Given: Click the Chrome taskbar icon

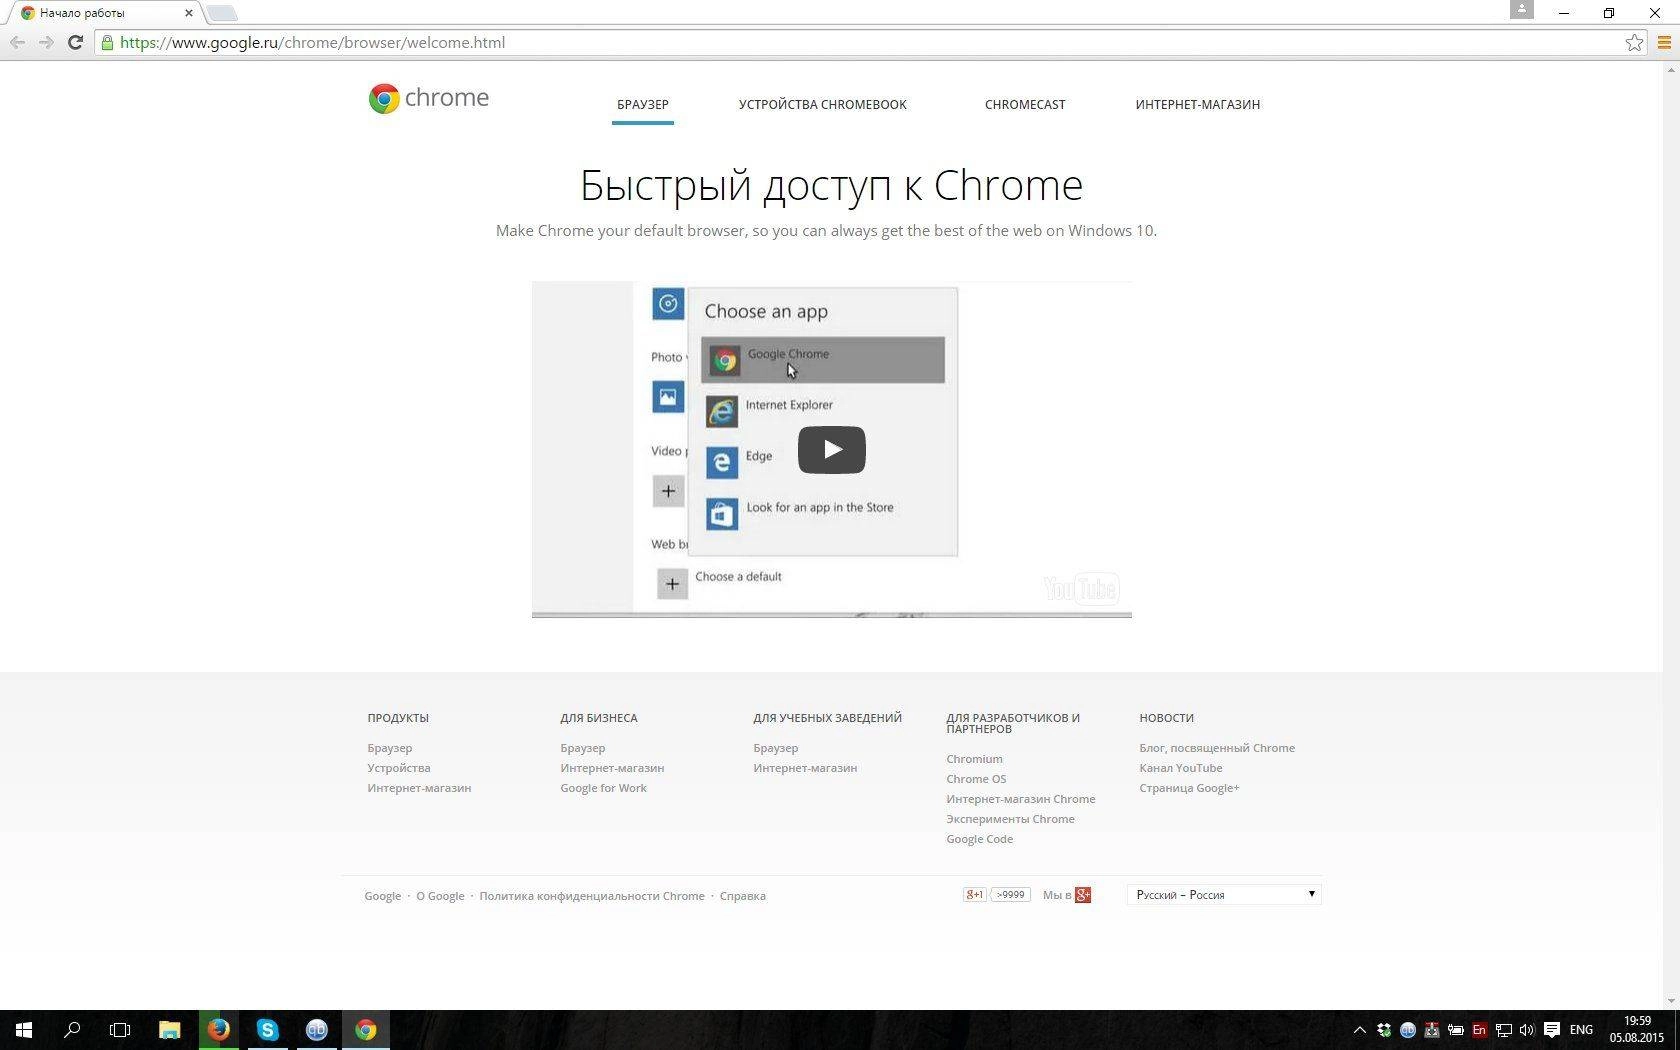Looking at the screenshot, I should tap(365, 1030).
